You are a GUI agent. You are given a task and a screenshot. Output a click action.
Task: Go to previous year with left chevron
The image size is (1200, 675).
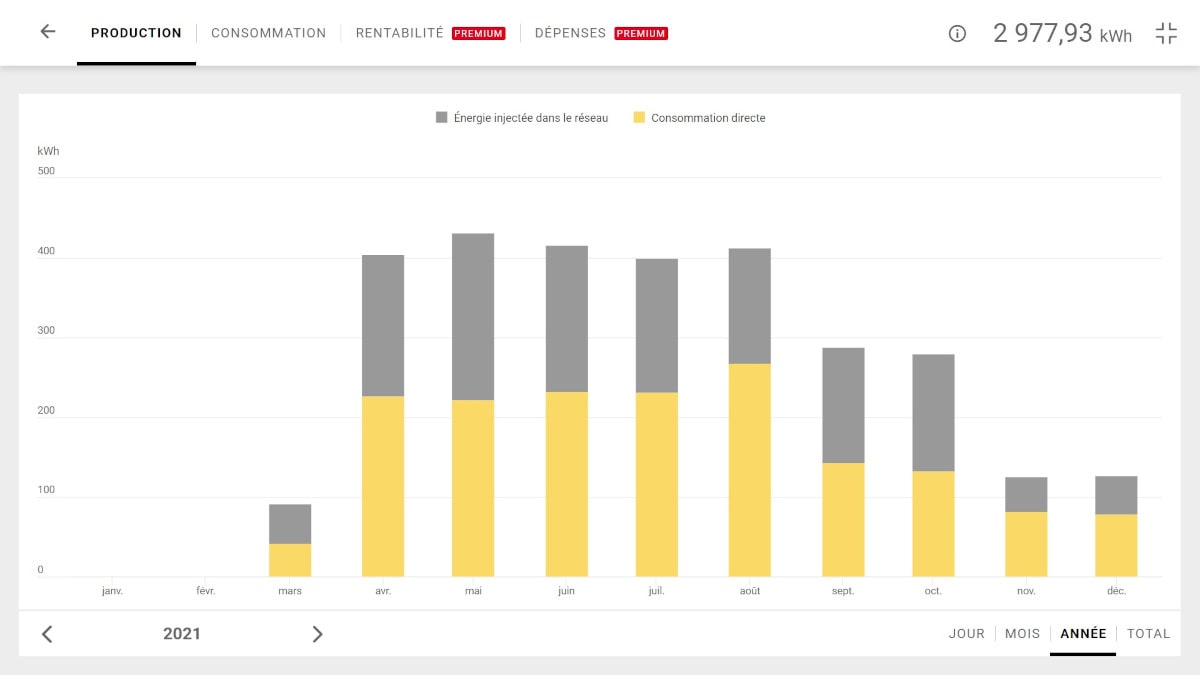point(47,634)
